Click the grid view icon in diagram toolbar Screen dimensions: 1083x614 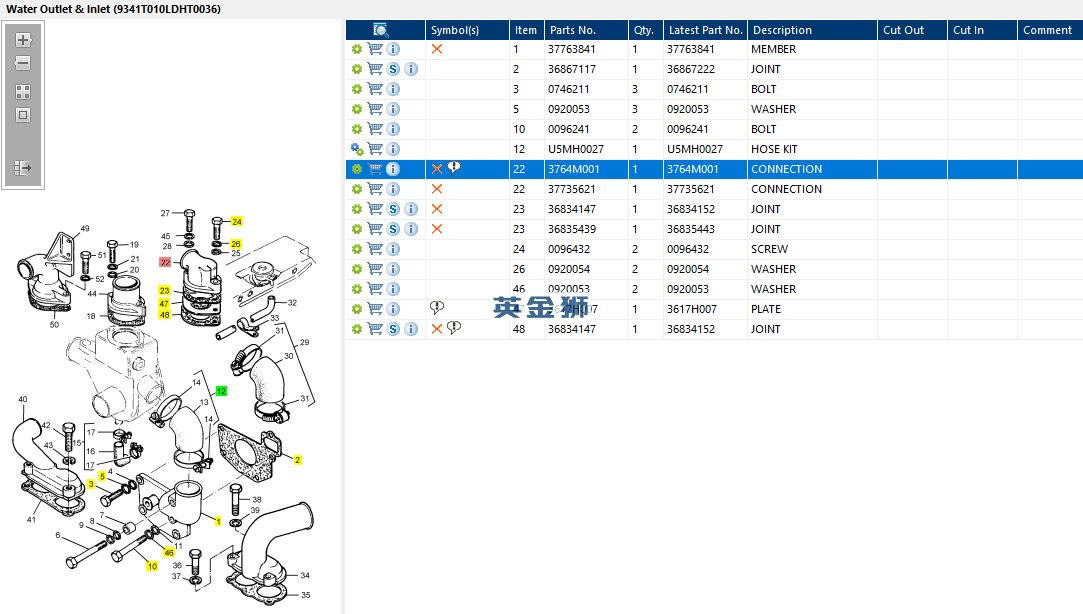[23, 92]
